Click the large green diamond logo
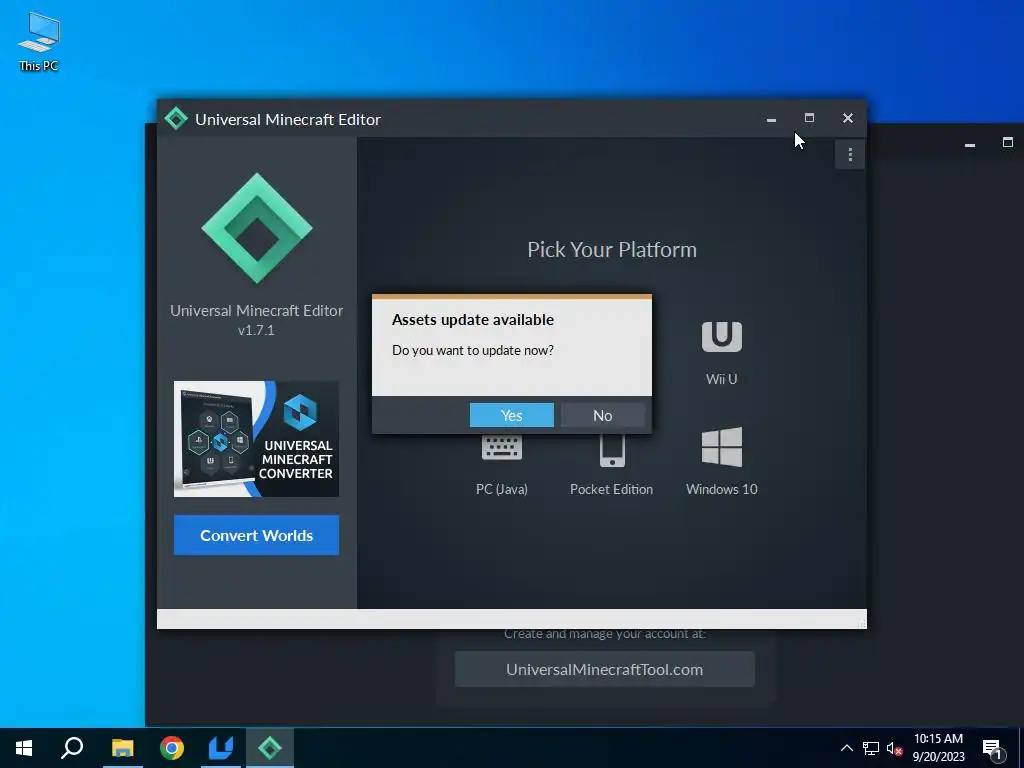Viewport: 1024px width, 768px height. [x=257, y=228]
